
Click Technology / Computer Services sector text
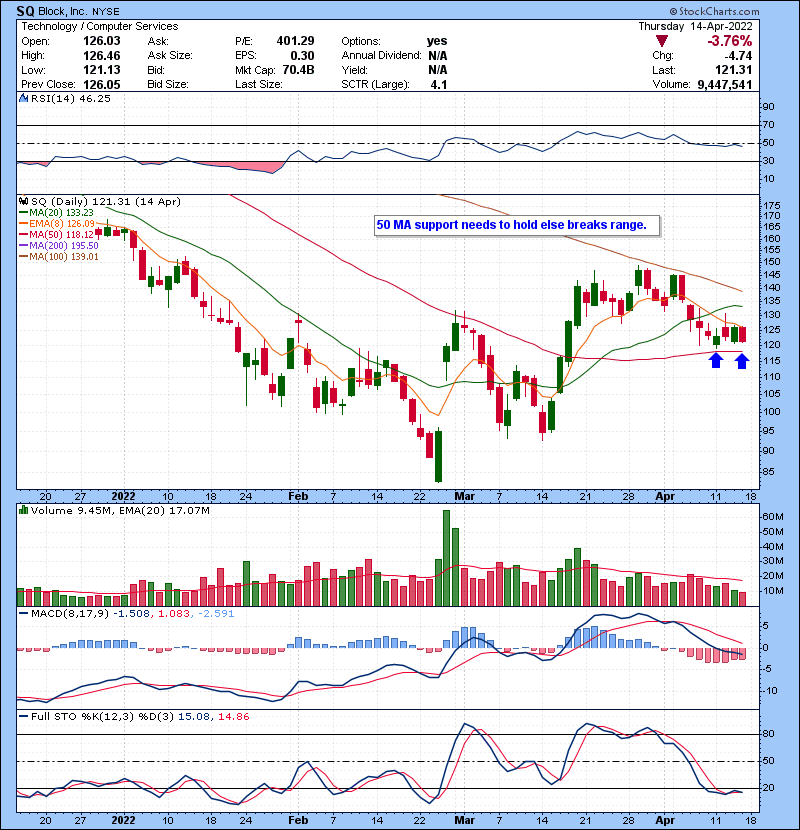[x=100, y=26]
